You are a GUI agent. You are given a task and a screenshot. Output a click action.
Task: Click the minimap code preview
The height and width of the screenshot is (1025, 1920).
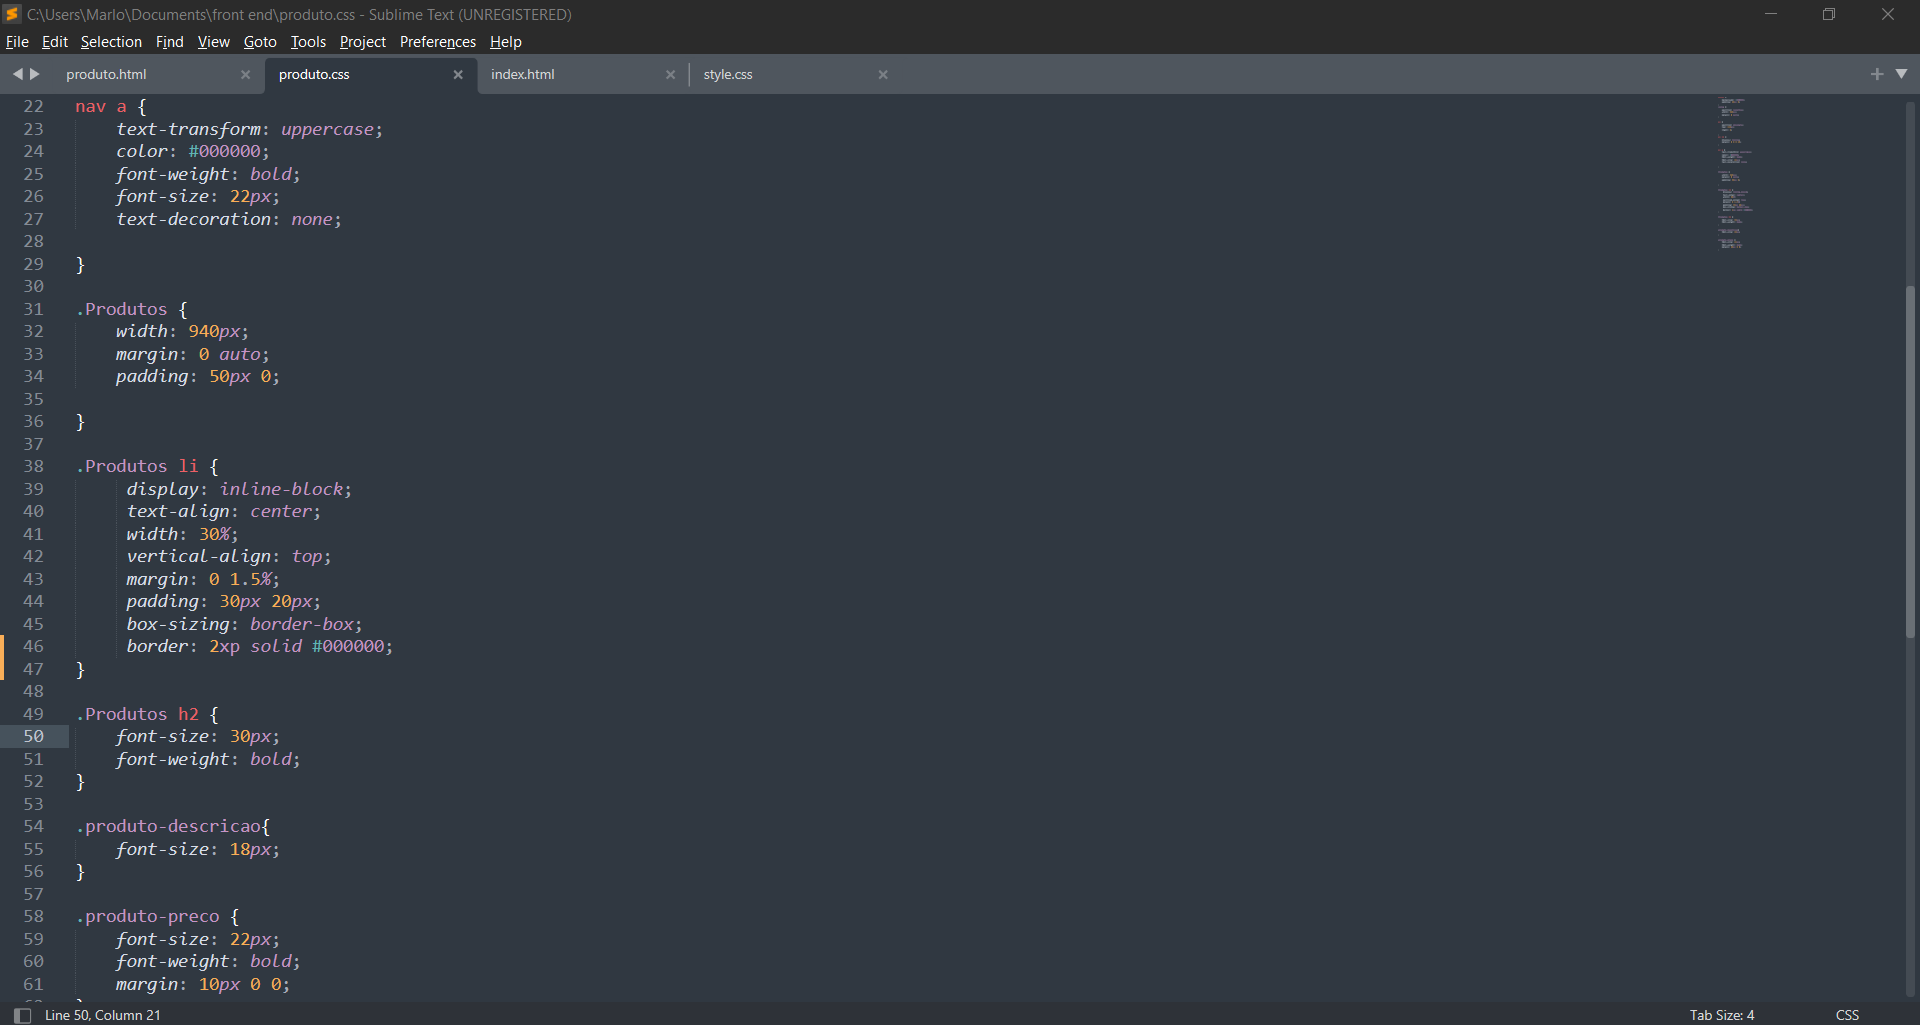pyautogui.click(x=1735, y=173)
